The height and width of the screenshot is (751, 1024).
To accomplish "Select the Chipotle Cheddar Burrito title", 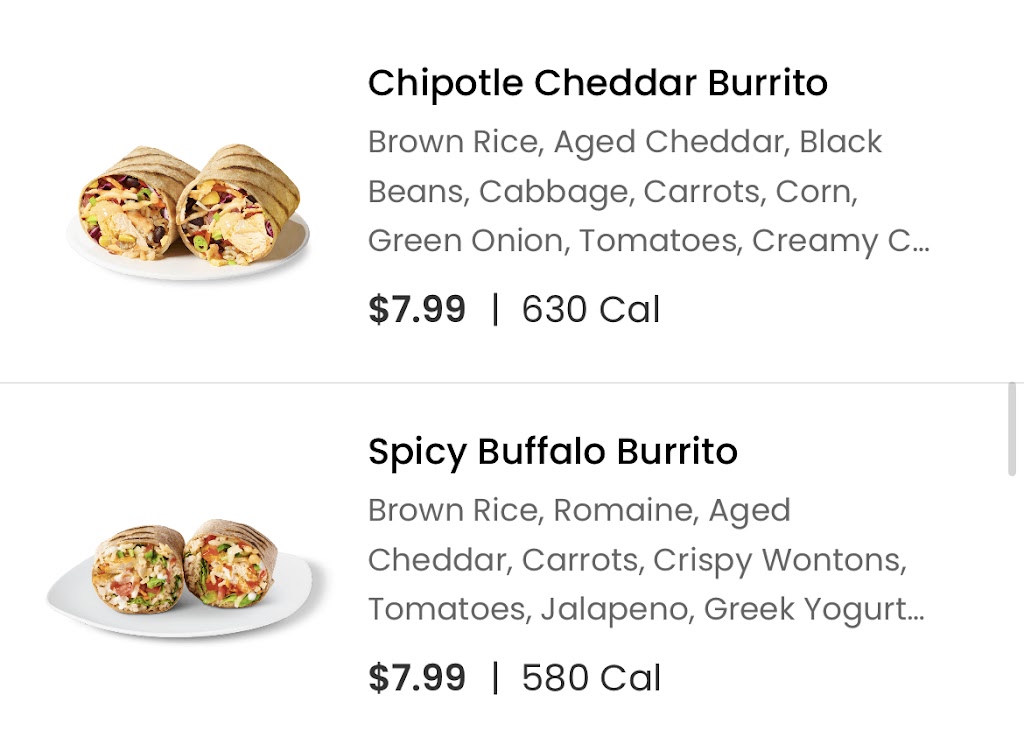I will 598,83.
